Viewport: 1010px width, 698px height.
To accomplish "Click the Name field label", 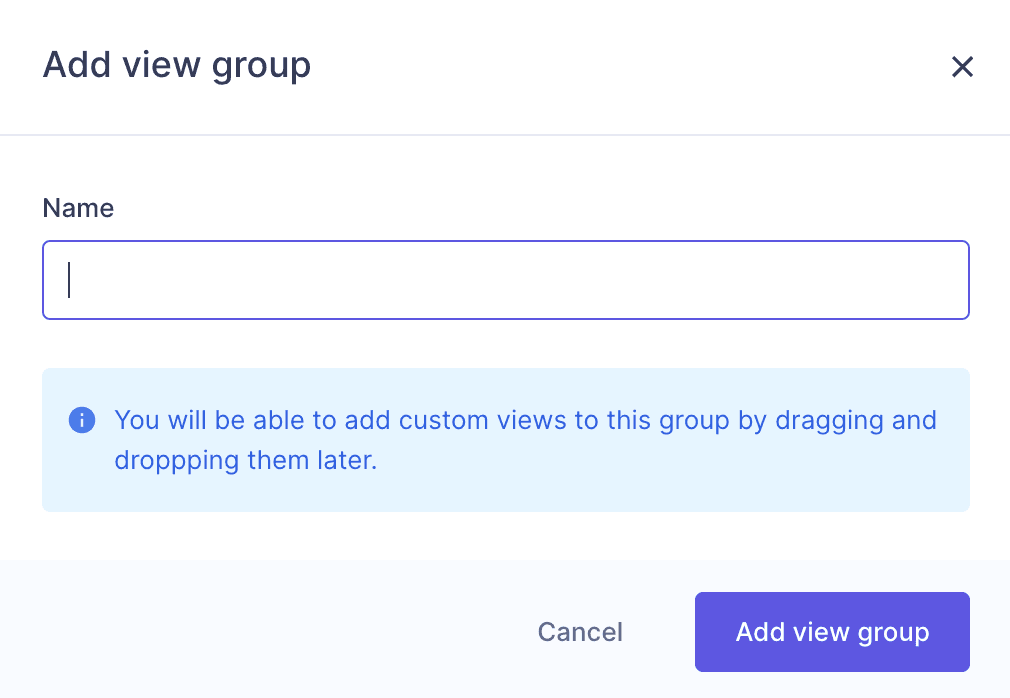I will 78,208.
